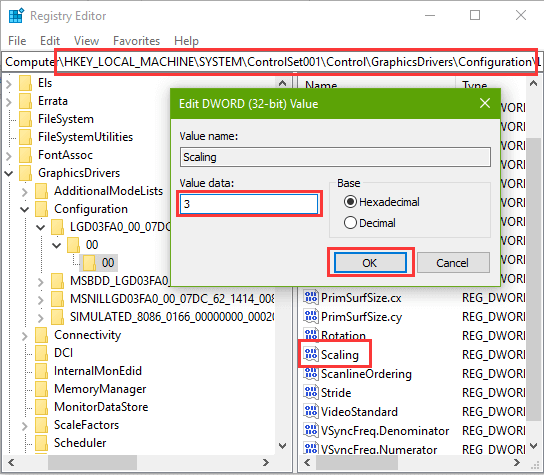Expand the Els tree node
This screenshot has width=544, height=475.
point(9,84)
